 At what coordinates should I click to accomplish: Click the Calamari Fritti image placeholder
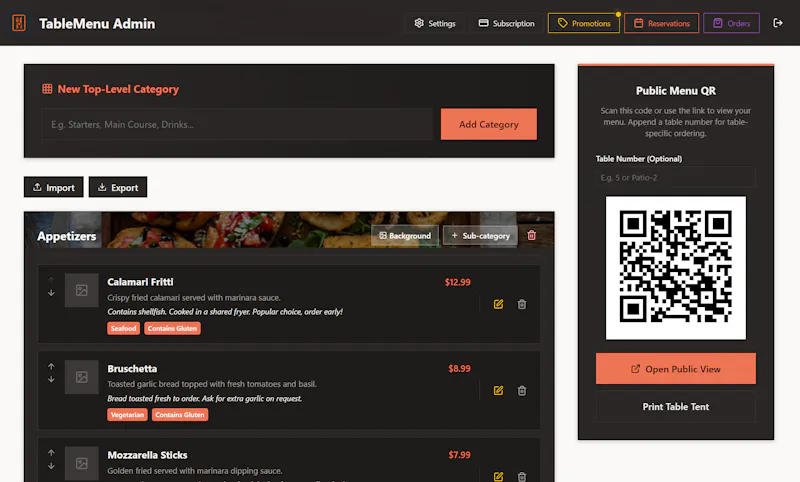82,290
